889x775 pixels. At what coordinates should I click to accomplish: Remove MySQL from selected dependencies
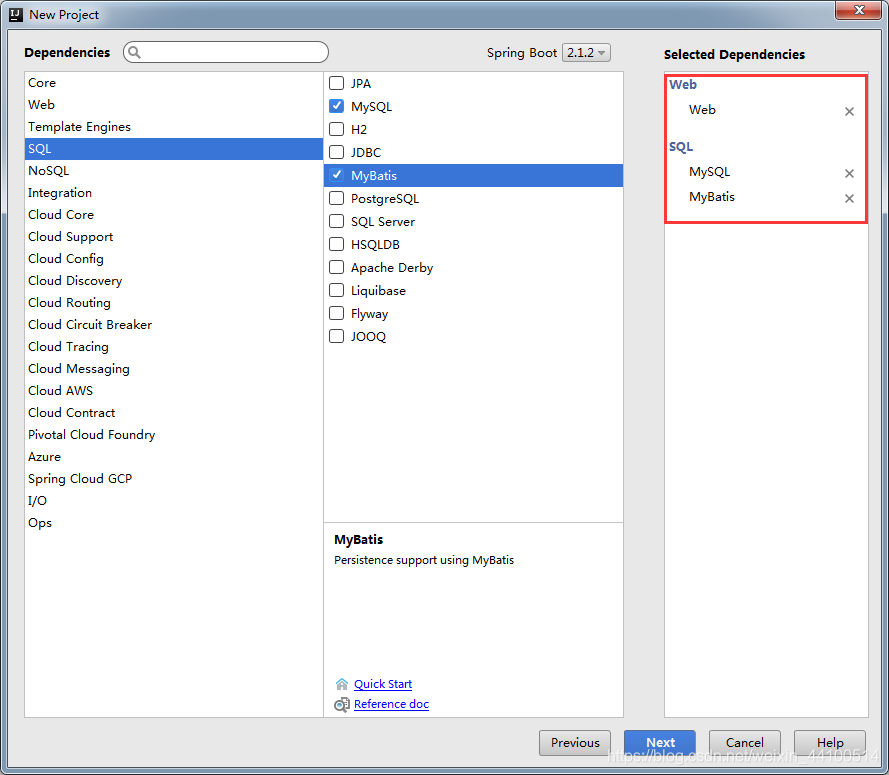pyautogui.click(x=849, y=173)
